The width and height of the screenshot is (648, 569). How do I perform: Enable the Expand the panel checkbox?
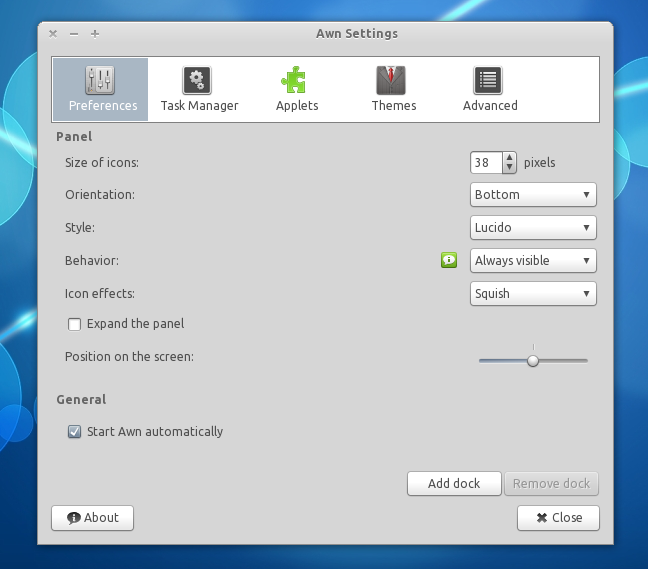[74, 324]
